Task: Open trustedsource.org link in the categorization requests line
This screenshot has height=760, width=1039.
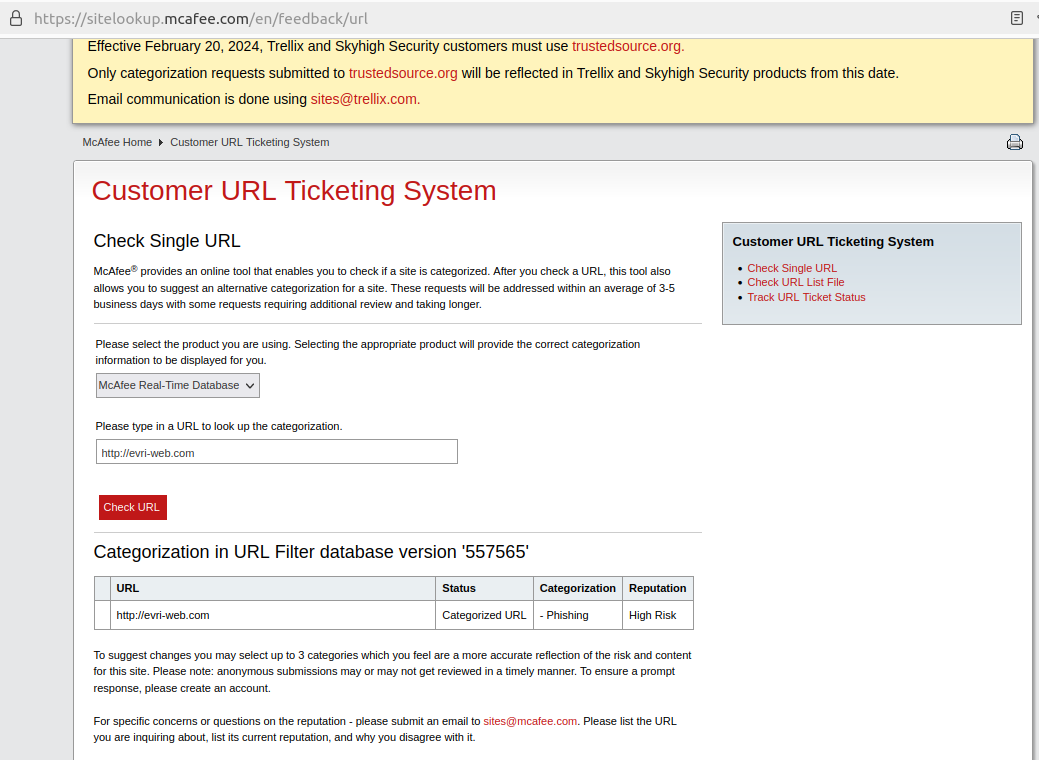Action: coord(403,73)
